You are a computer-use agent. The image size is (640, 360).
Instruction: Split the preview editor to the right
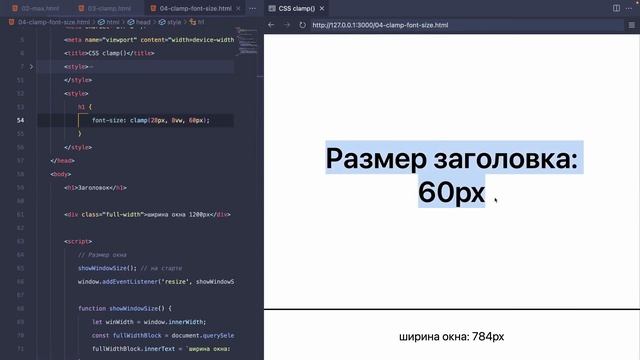(x=616, y=8)
